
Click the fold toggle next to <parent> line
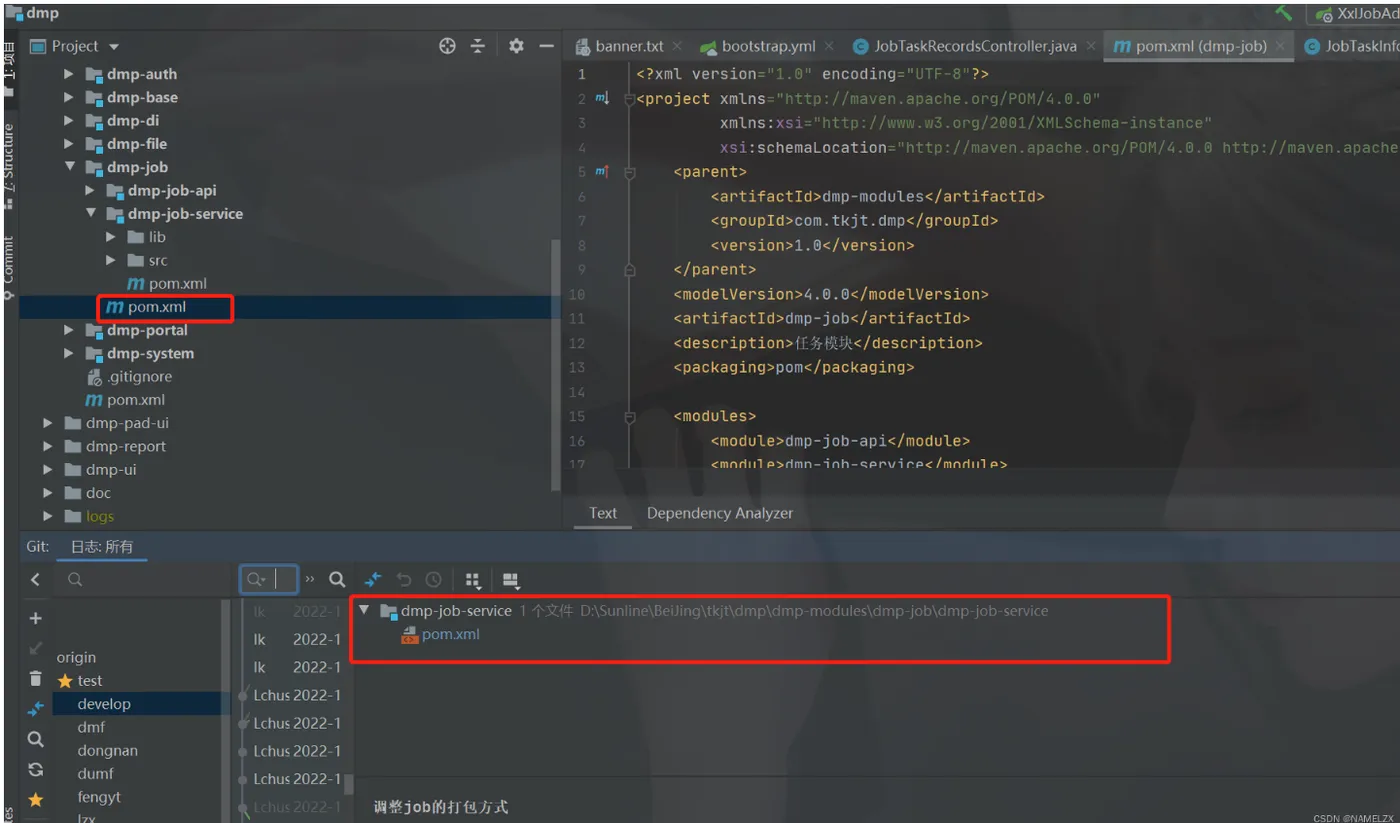(630, 172)
